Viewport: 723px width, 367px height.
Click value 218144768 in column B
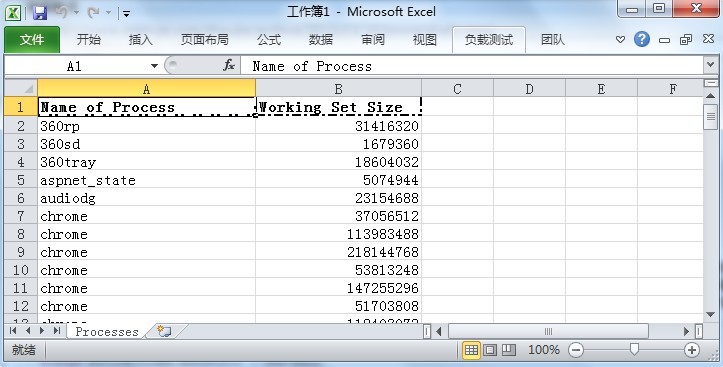pos(338,252)
